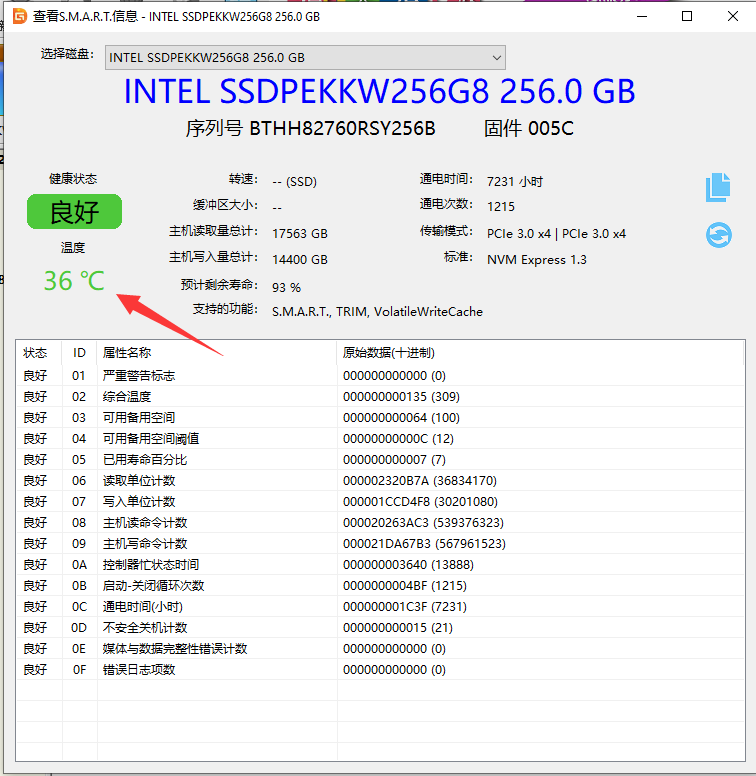Select the 媒体与数据完整性错误计数 row
Image resolution: width=756 pixels, height=776 pixels.
pyautogui.click(x=380, y=649)
